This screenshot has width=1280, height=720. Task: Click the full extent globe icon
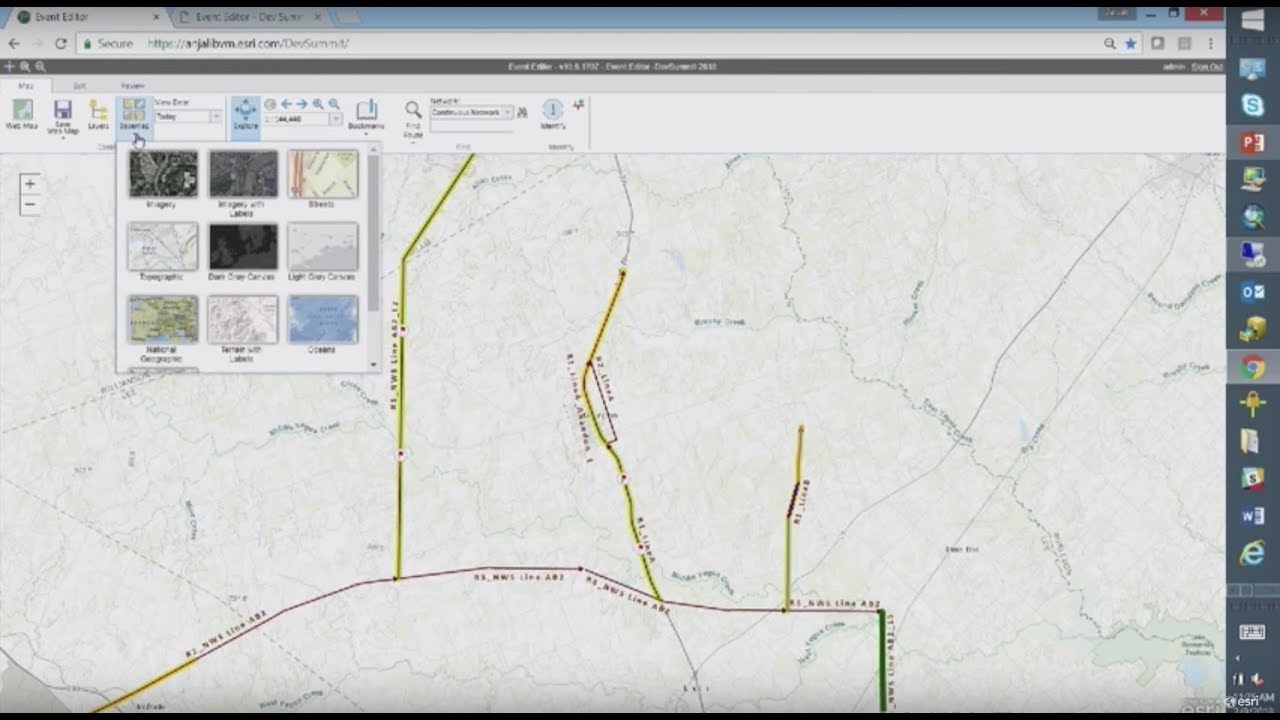[x=270, y=104]
